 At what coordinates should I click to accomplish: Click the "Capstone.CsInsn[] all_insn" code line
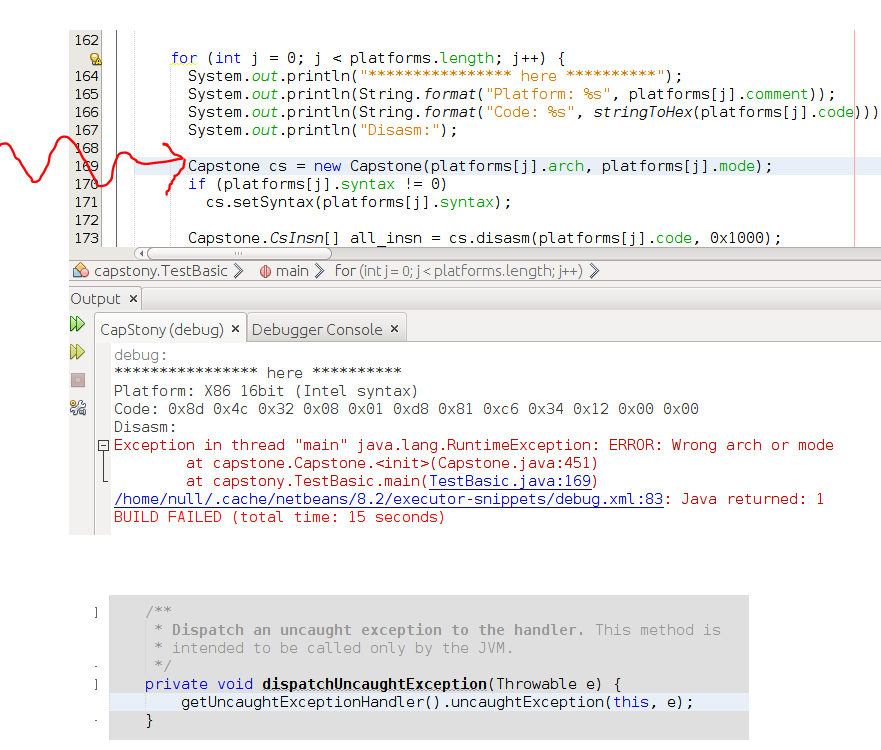(x=484, y=238)
